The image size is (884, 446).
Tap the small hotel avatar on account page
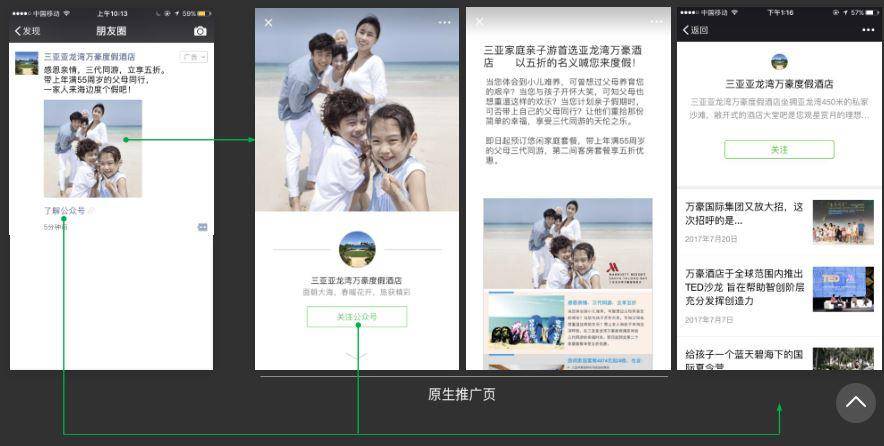tap(779, 61)
